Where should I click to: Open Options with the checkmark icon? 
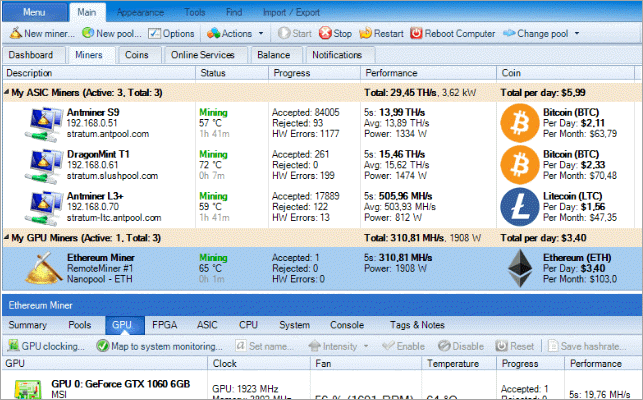coord(154,33)
